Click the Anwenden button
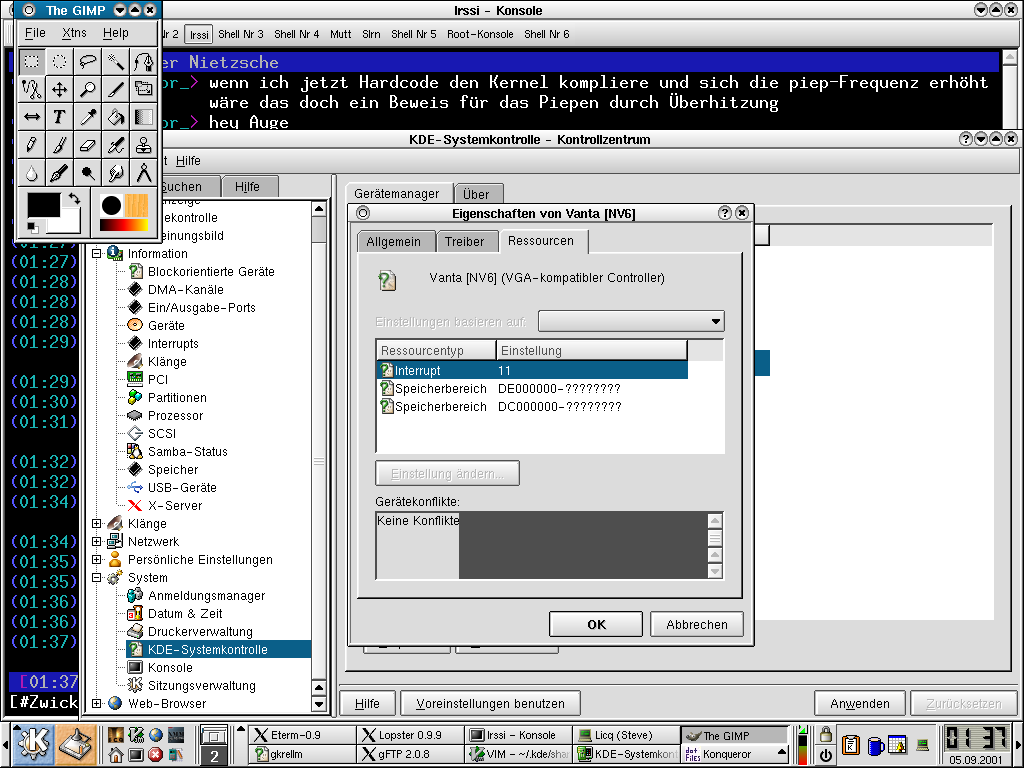The image size is (1024, 768). click(x=859, y=703)
